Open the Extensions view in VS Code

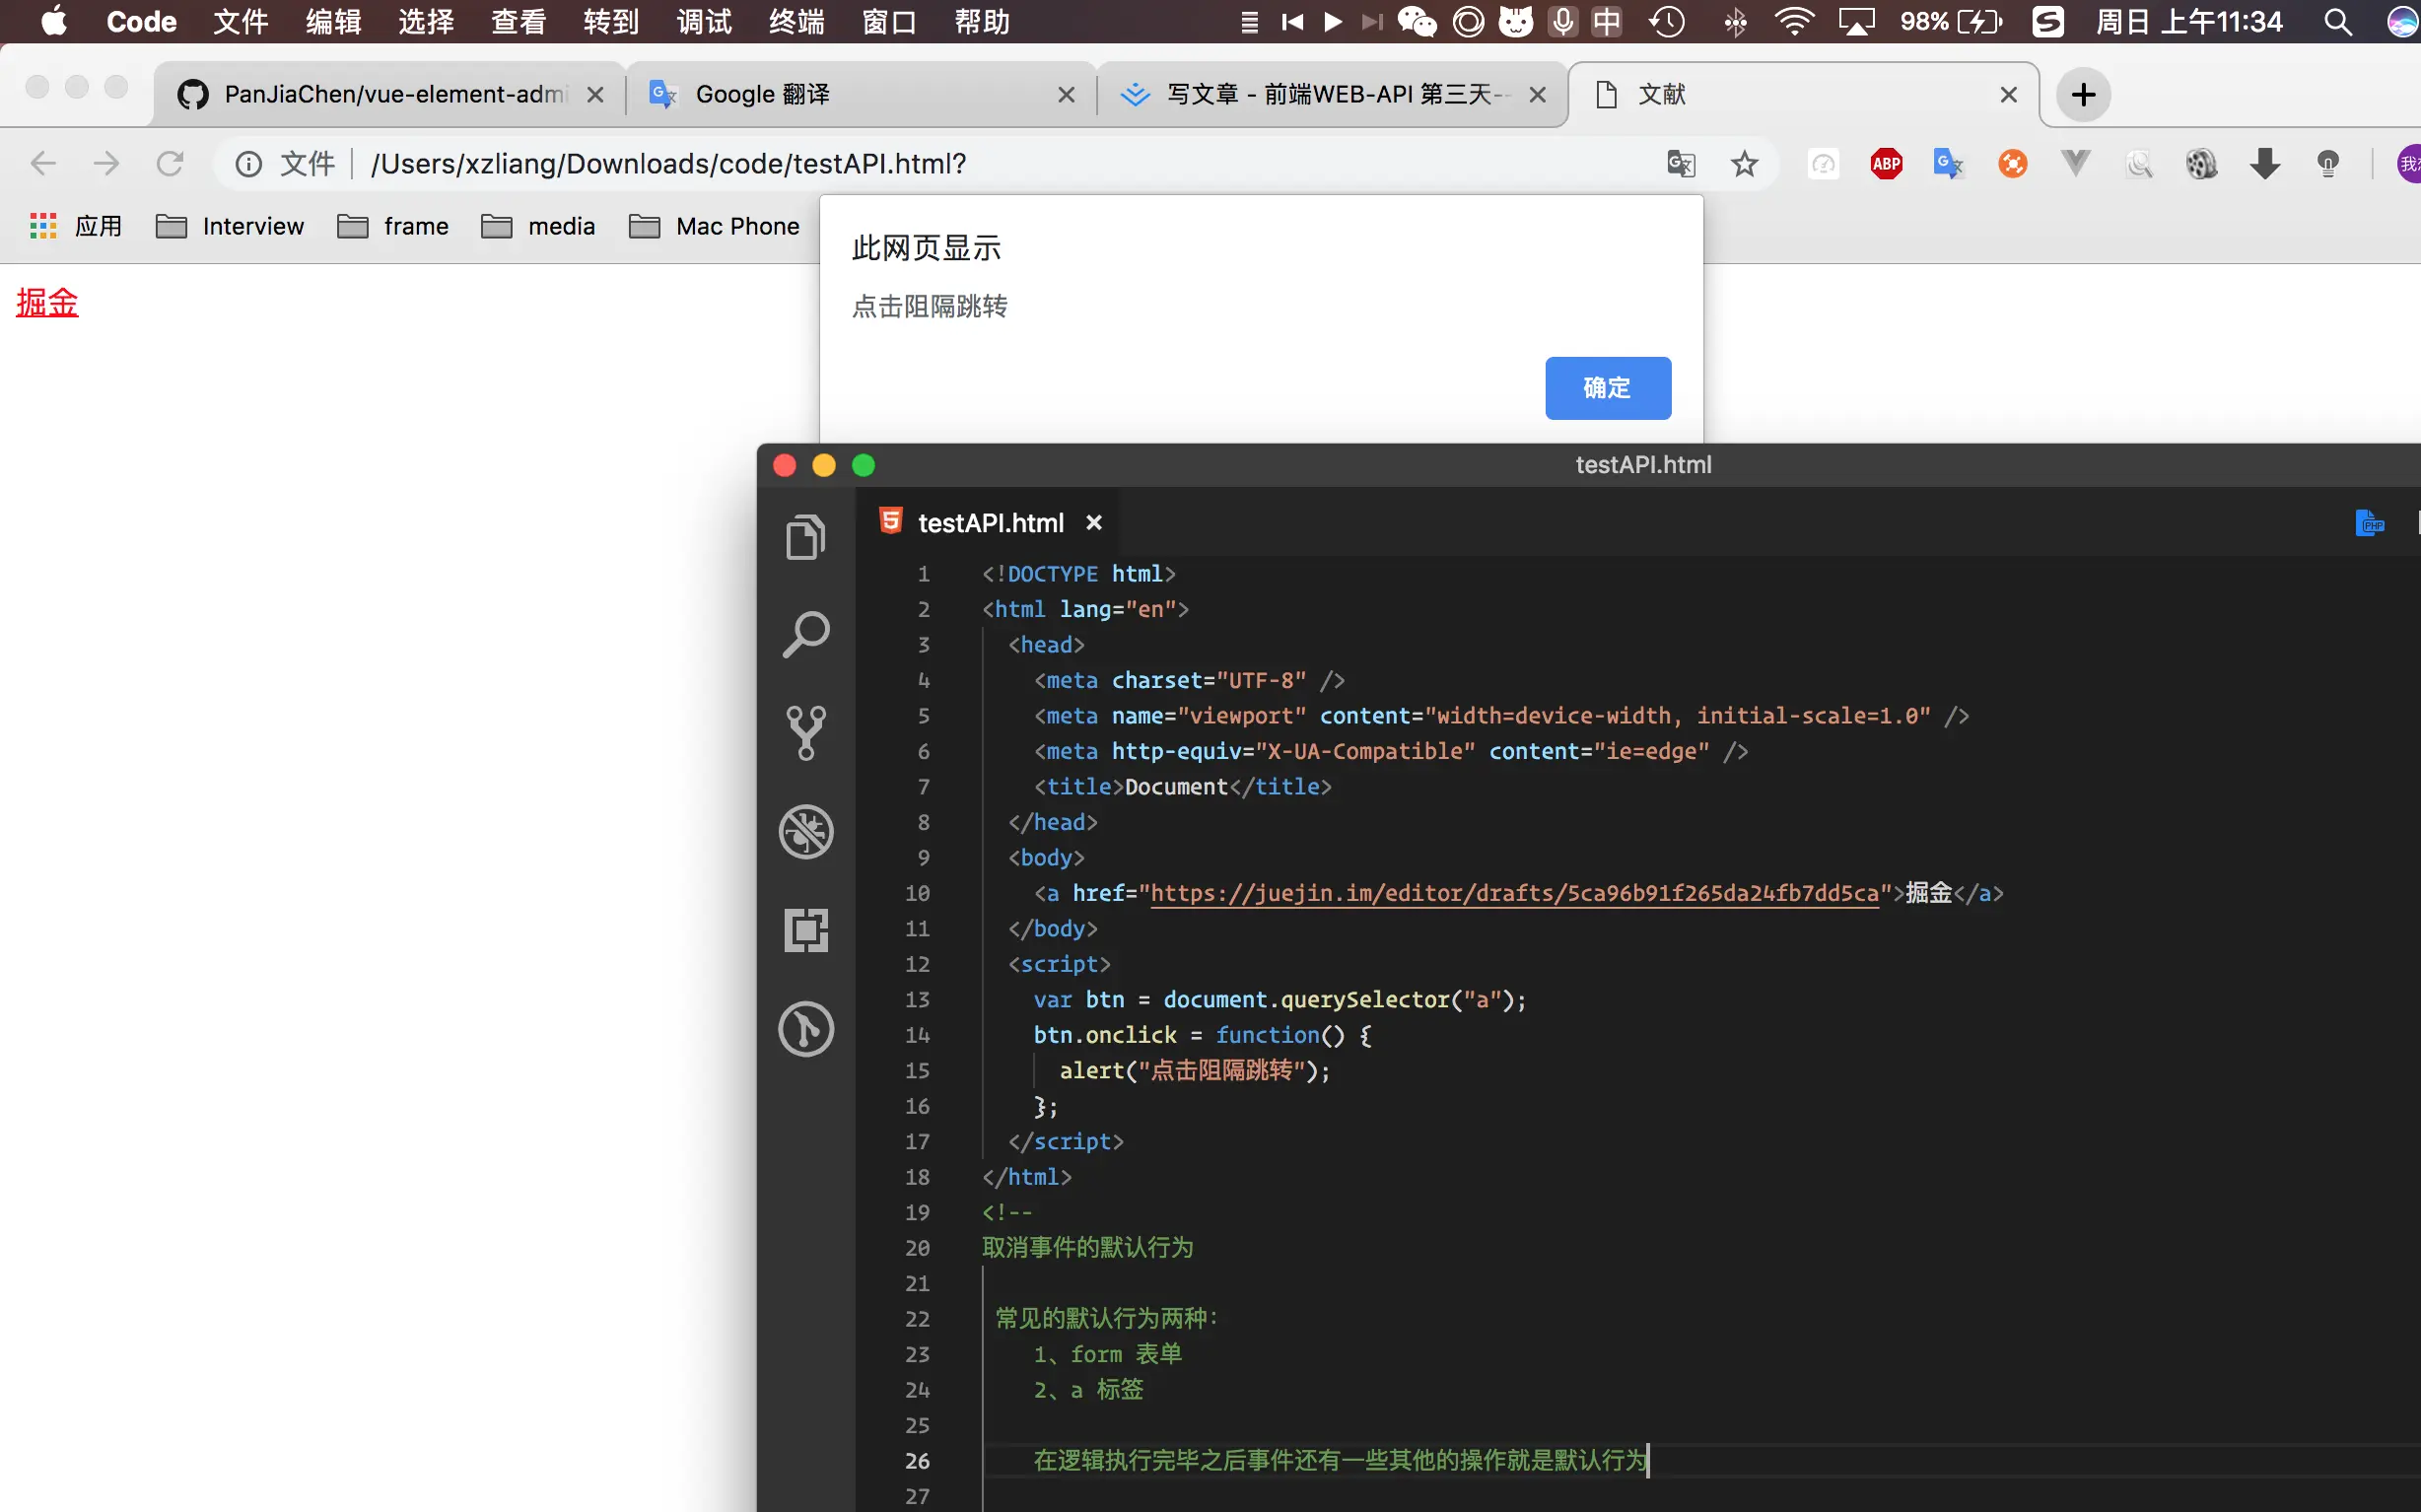click(806, 930)
